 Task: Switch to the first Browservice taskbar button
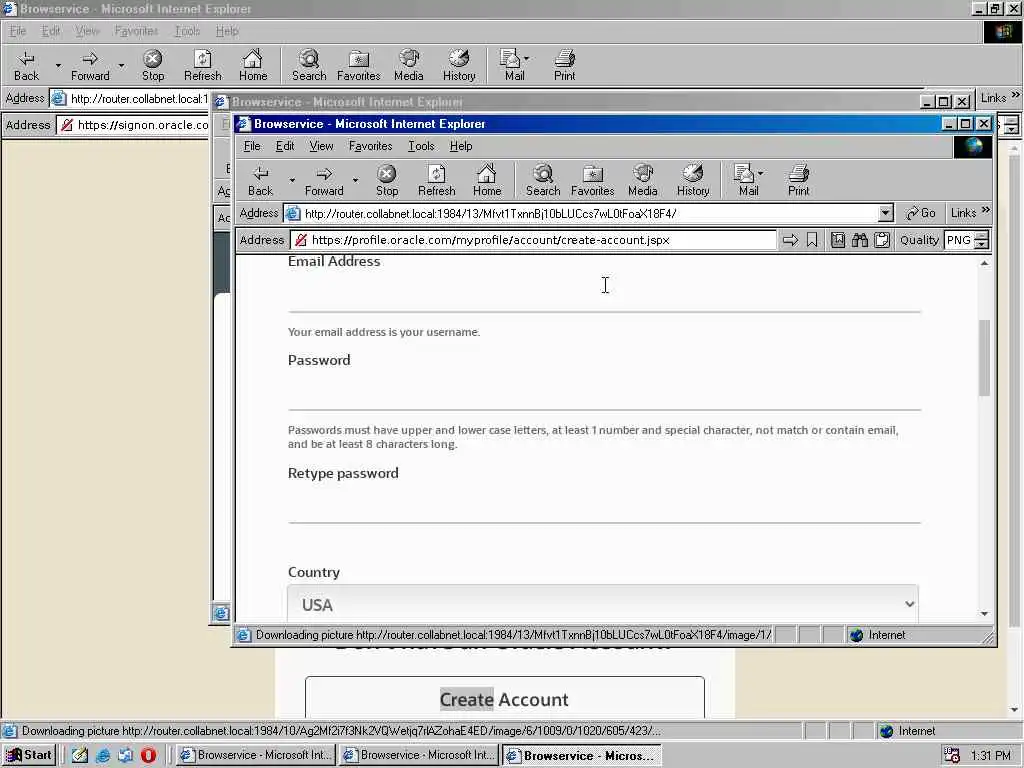coord(256,755)
